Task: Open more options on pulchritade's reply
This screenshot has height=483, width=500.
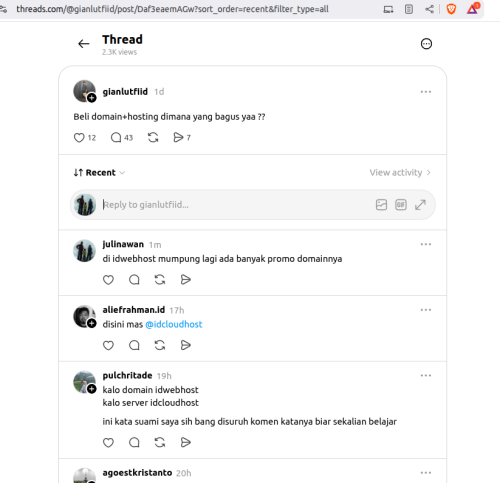Action: tap(426, 376)
